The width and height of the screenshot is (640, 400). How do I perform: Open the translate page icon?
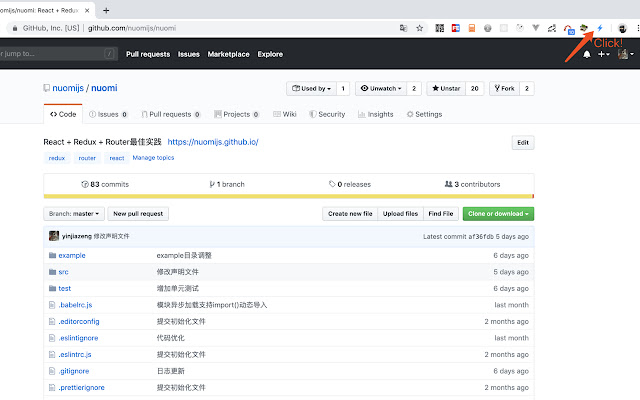click(x=403, y=28)
